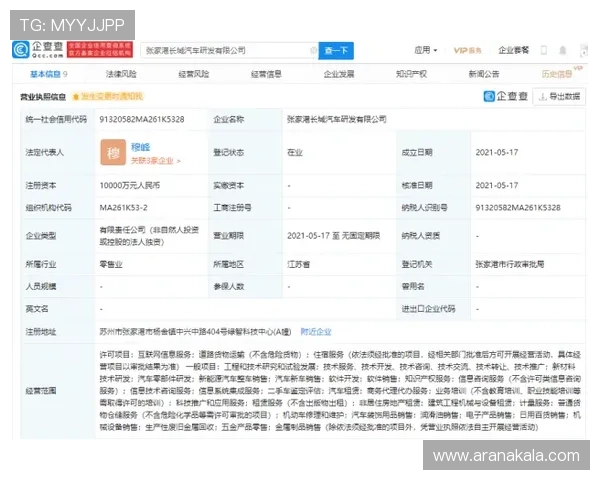Viewport: 600px width, 480px height.
Task: Open legal representative 穆峰 profile link
Action: [140, 147]
